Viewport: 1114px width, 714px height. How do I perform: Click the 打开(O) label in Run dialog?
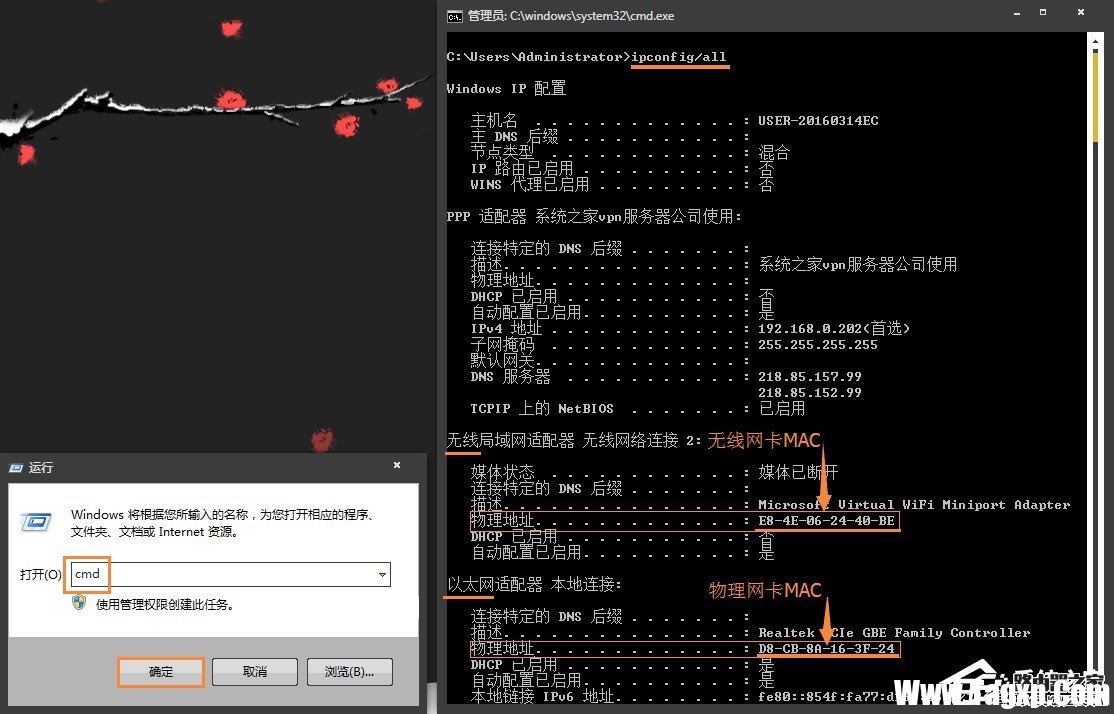click(x=40, y=574)
